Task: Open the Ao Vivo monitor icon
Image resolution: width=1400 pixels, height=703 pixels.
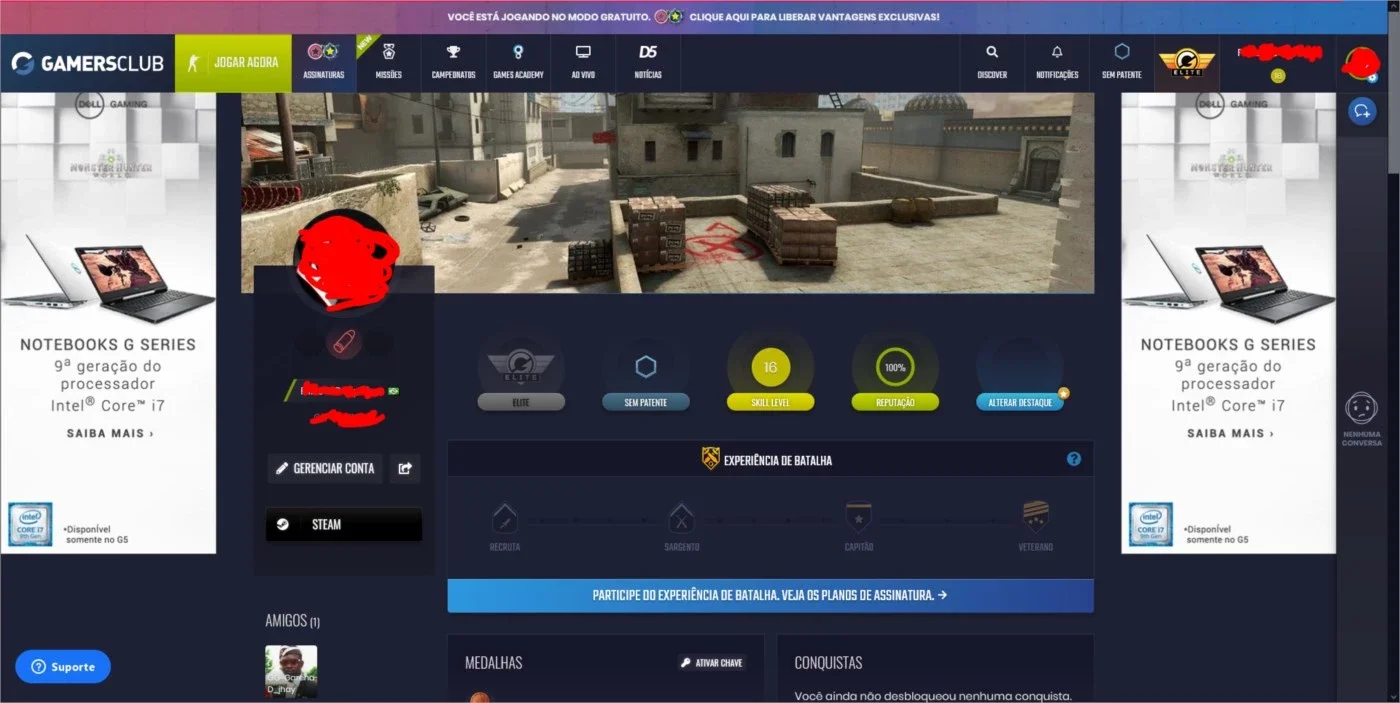Action: pos(583,51)
